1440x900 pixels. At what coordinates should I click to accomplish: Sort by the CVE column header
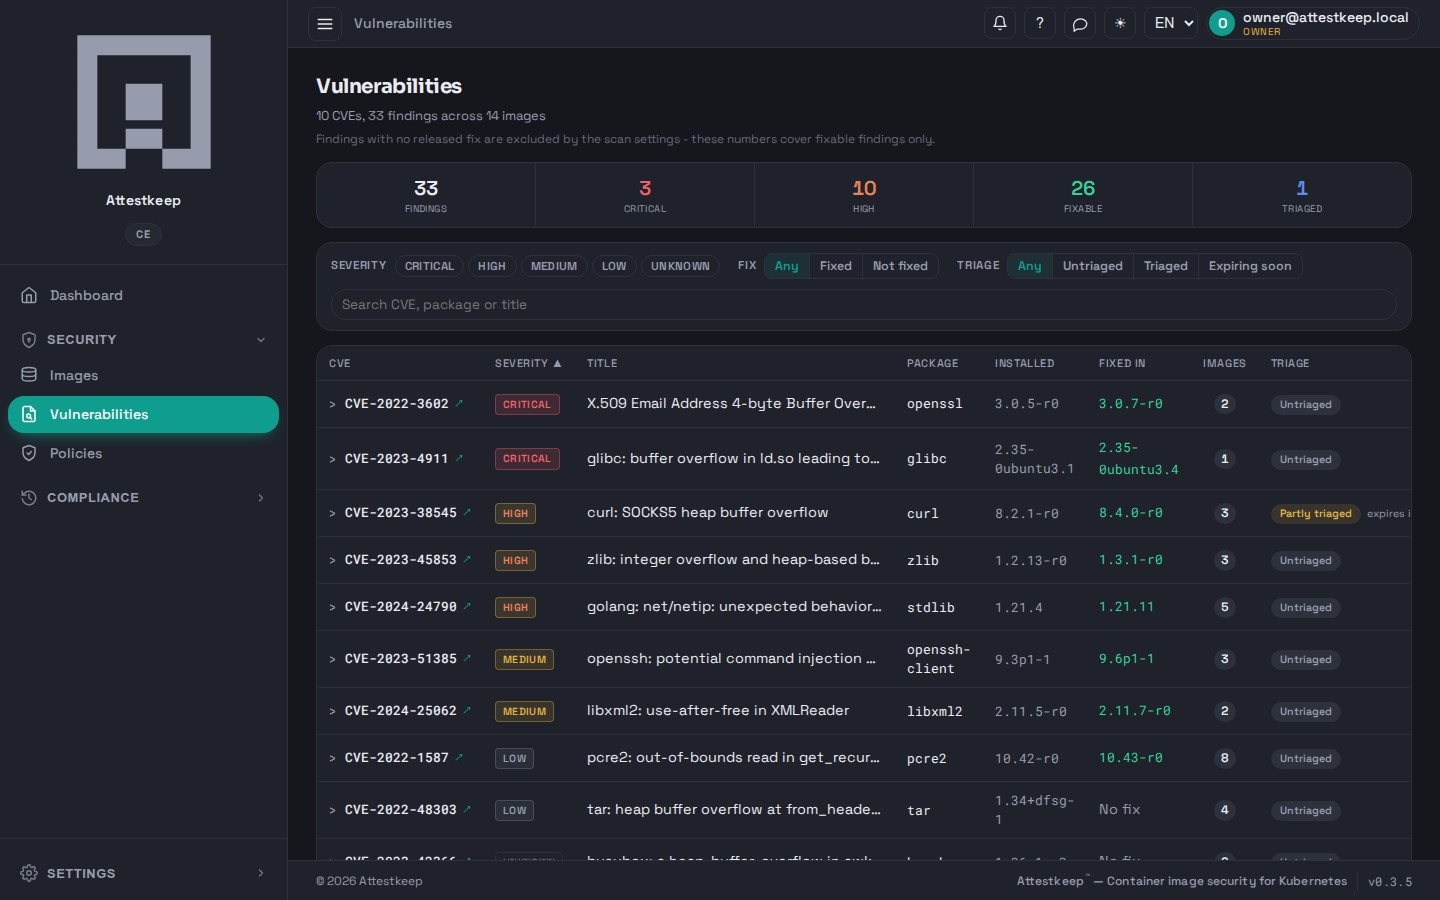coord(340,364)
